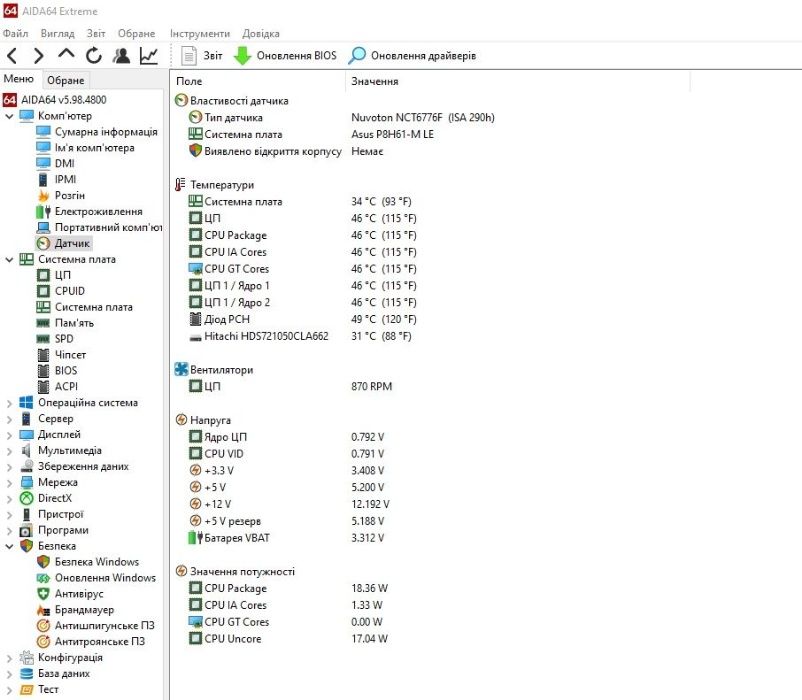Screen dimensions: 802x700
Task: Switch to the Меню tab
Action: [x=19, y=79]
